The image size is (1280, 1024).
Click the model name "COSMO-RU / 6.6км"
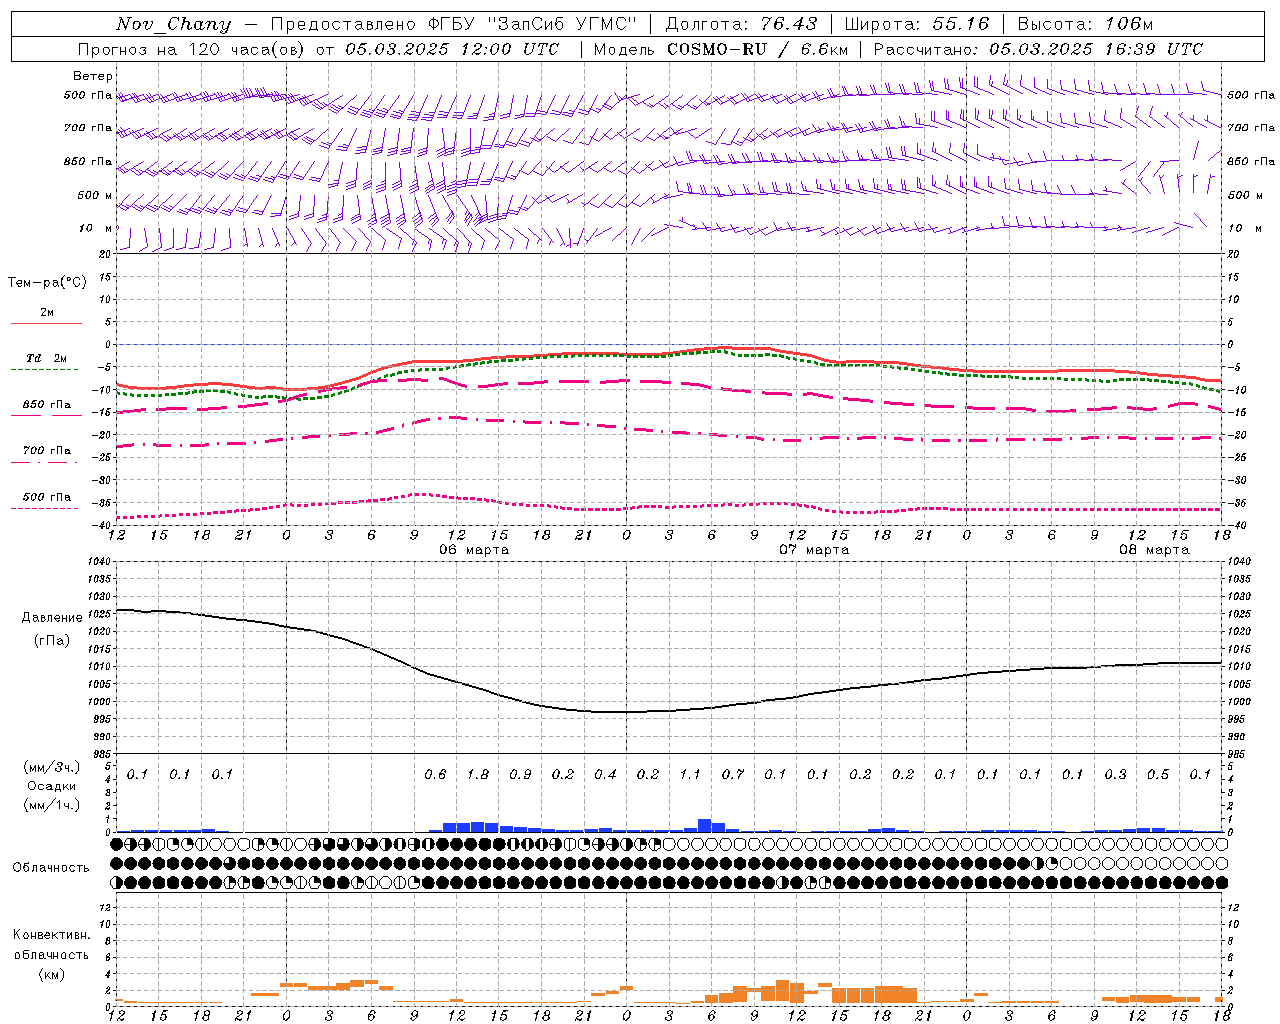tap(757, 49)
